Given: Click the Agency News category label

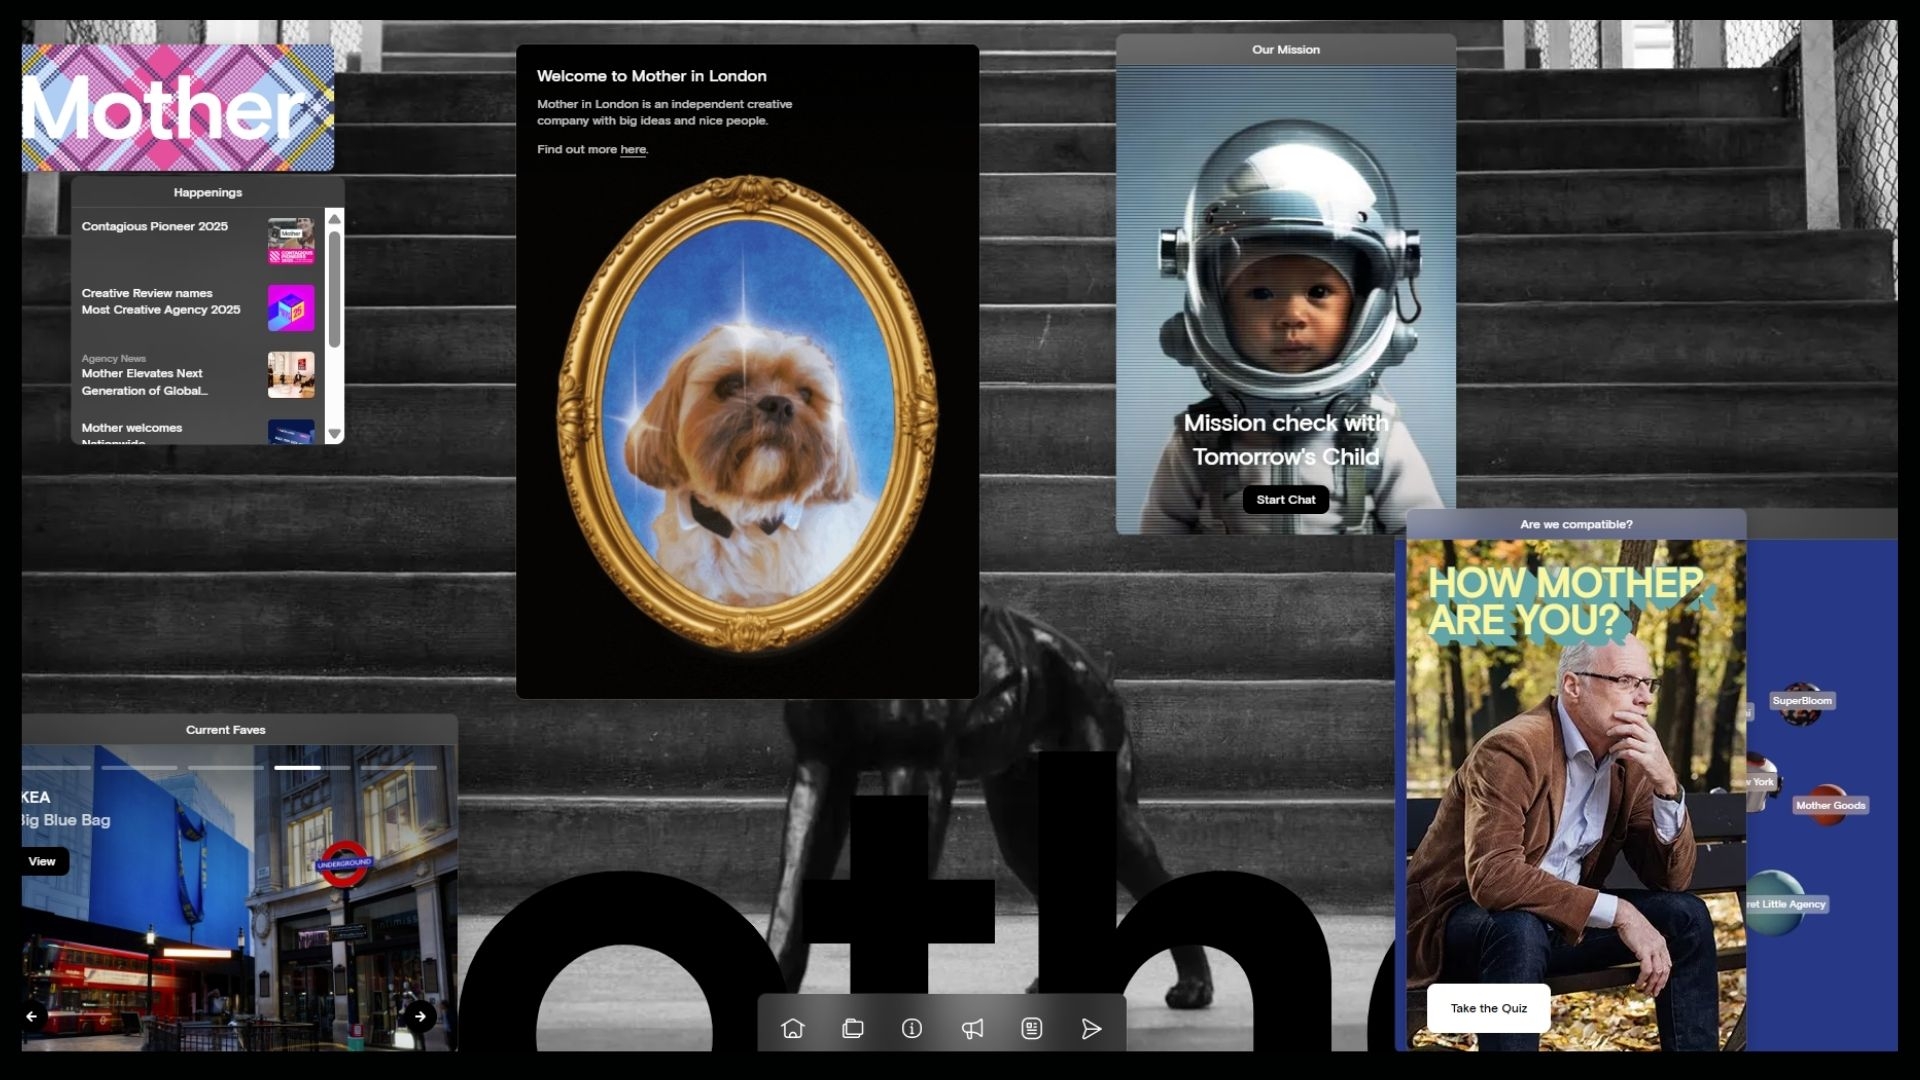Looking at the screenshot, I should [114, 358].
